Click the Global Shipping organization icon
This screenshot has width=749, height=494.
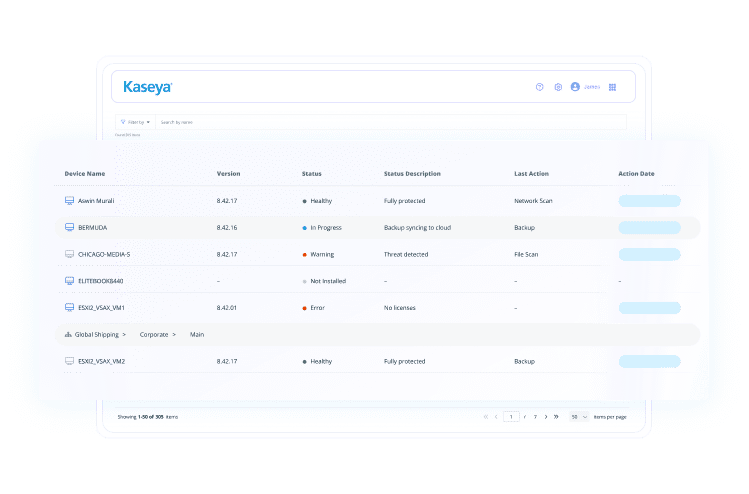[x=68, y=334]
